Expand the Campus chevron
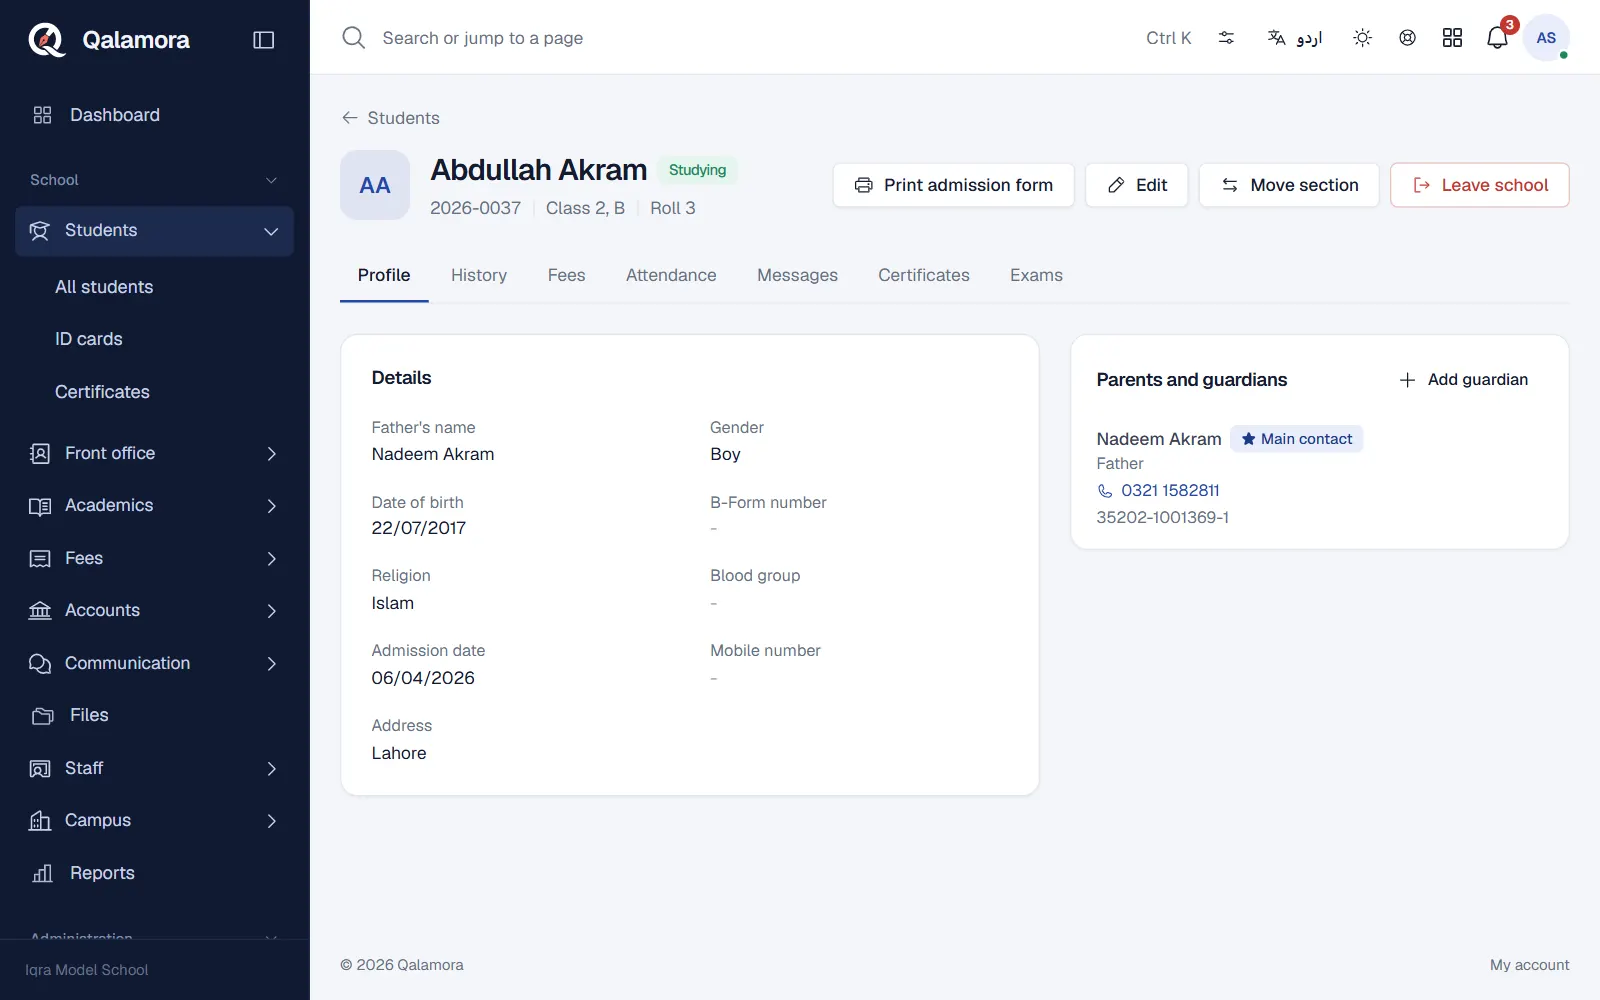 coord(272,821)
